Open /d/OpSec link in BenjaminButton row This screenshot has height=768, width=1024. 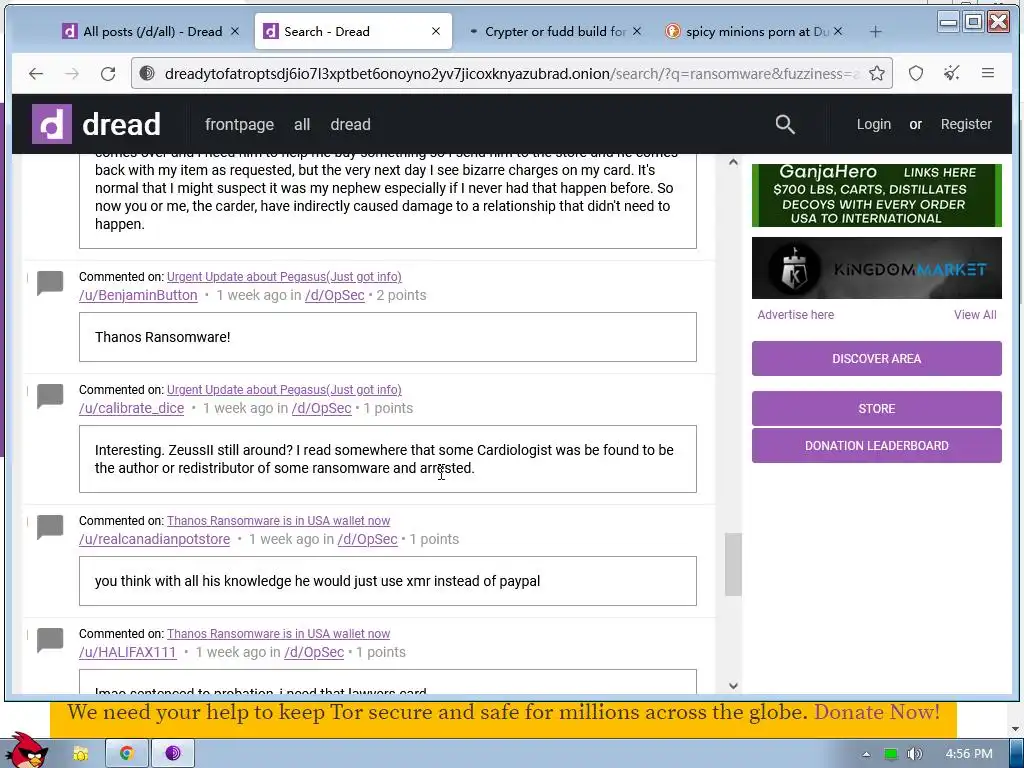(334, 295)
